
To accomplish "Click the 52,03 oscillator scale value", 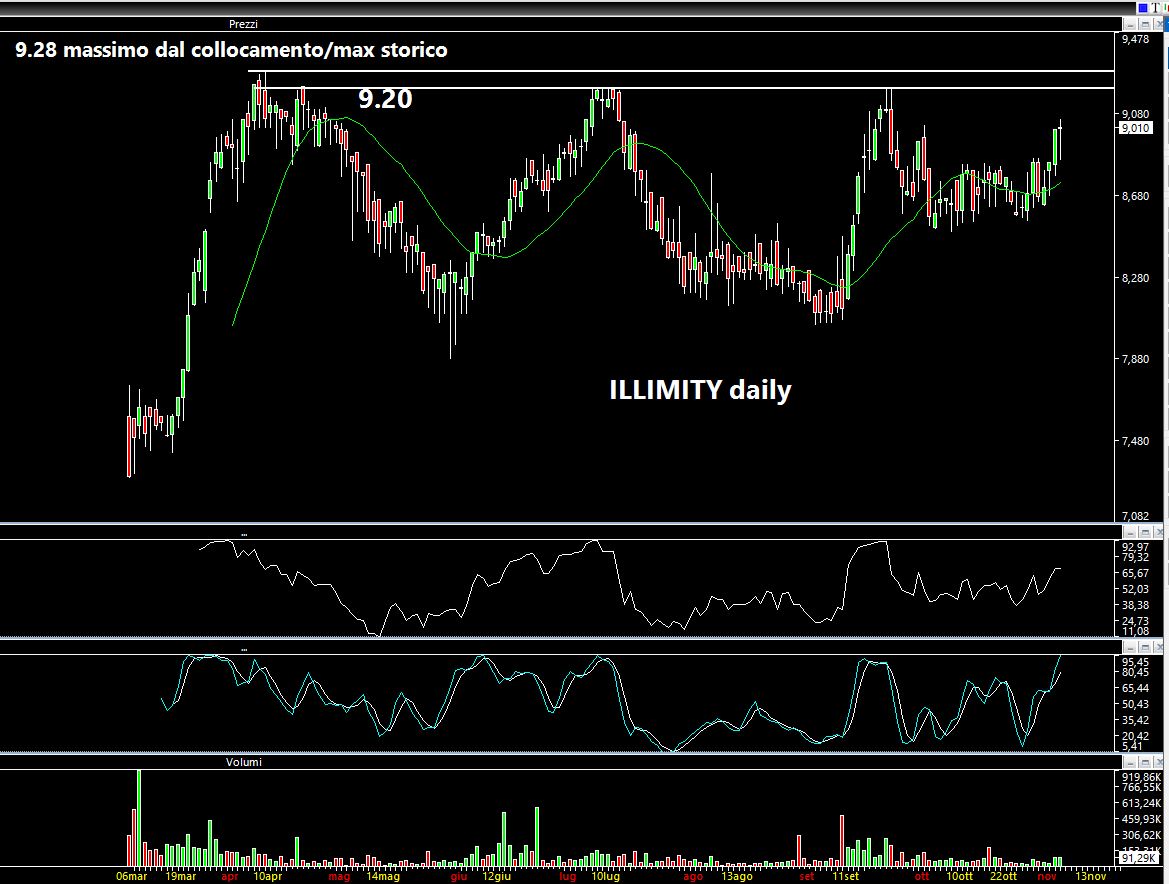I will [1135, 589].
